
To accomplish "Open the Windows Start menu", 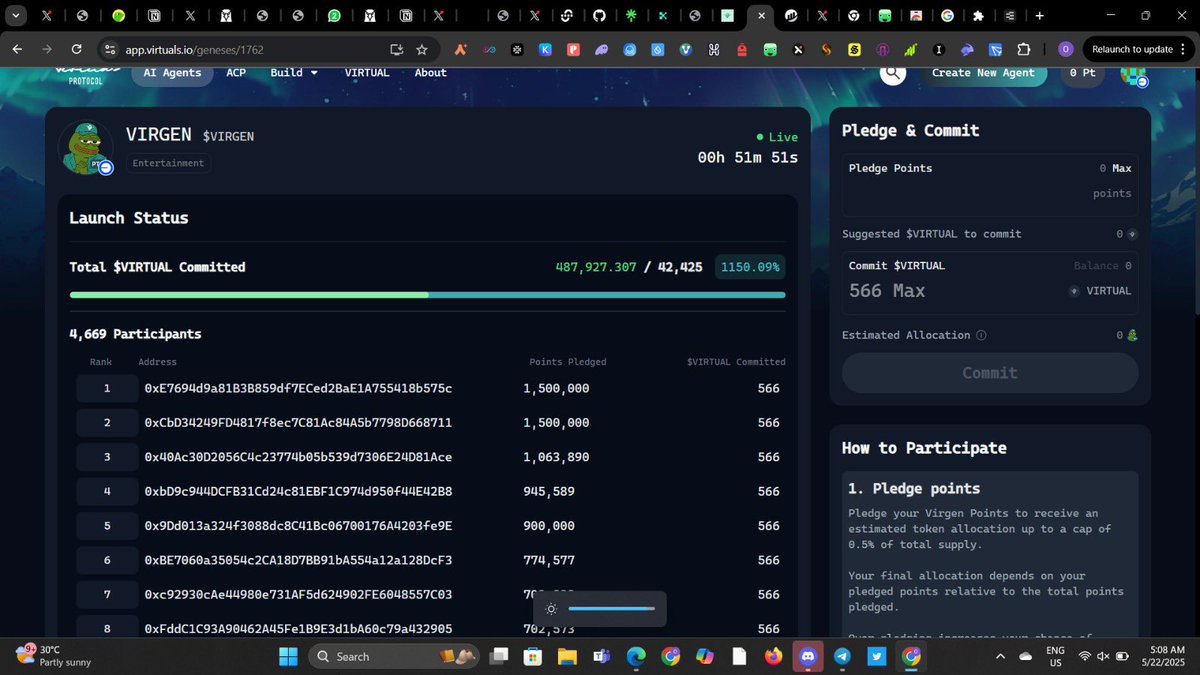I will click(x=288, y=656).
